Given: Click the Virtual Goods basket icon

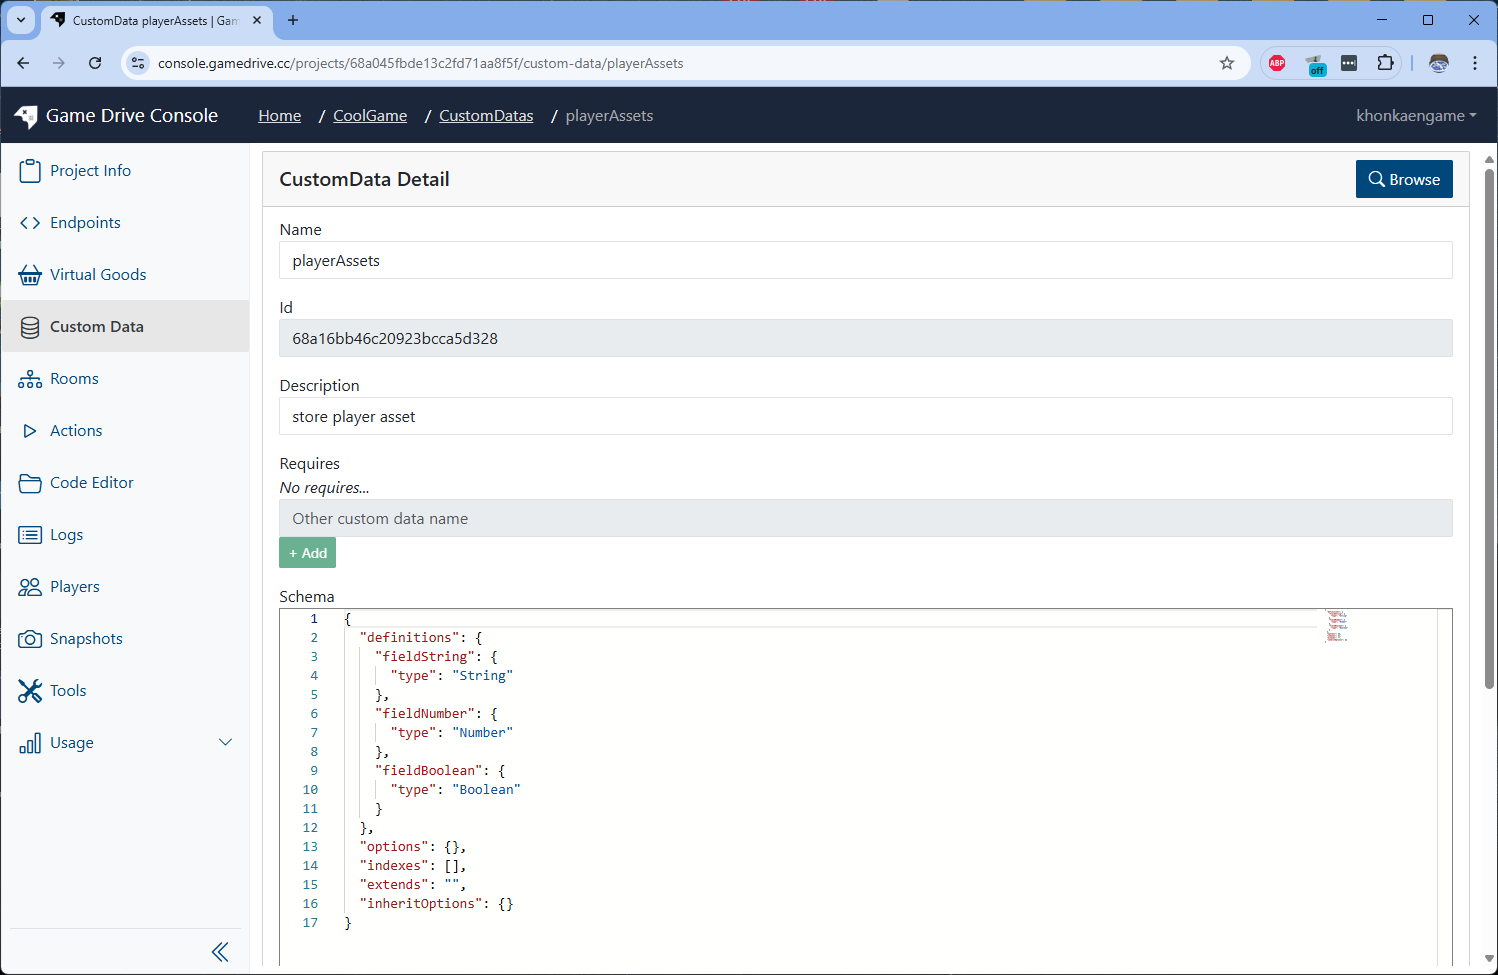Looking at the screenshot, I should point(30,275).
